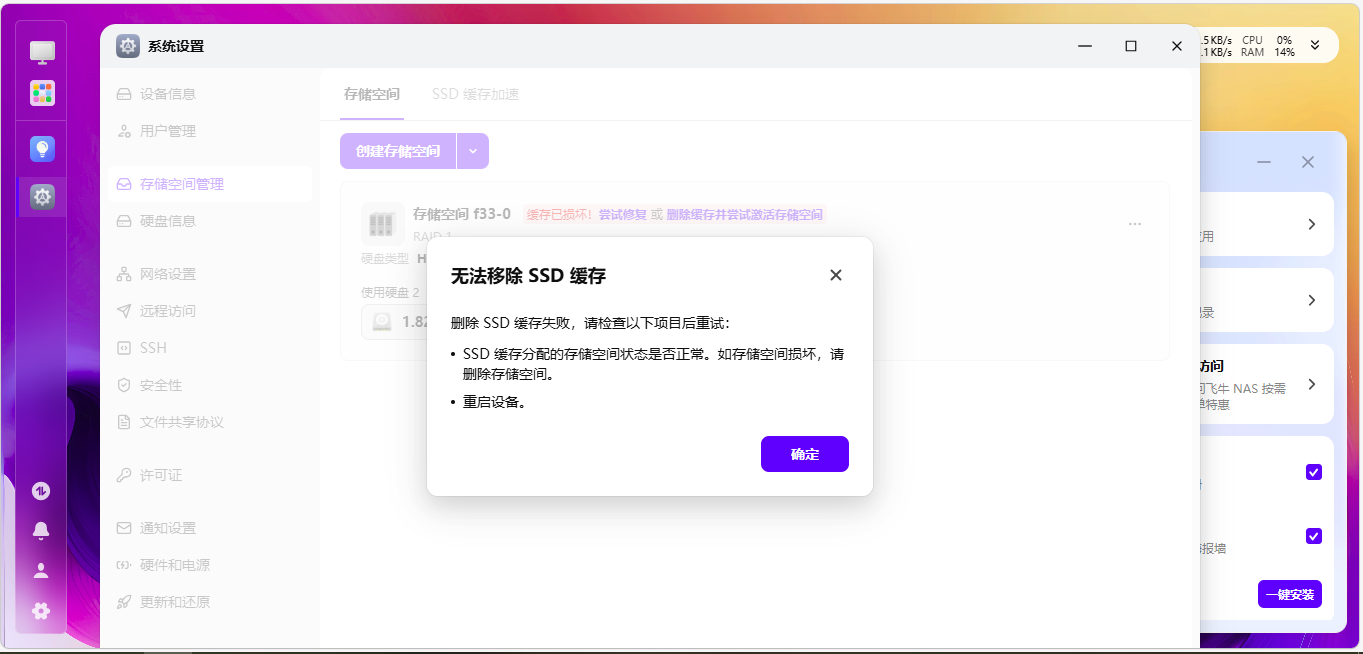
Task: Open 网络设置 in the settings sidebar
Action: [168, 274]
